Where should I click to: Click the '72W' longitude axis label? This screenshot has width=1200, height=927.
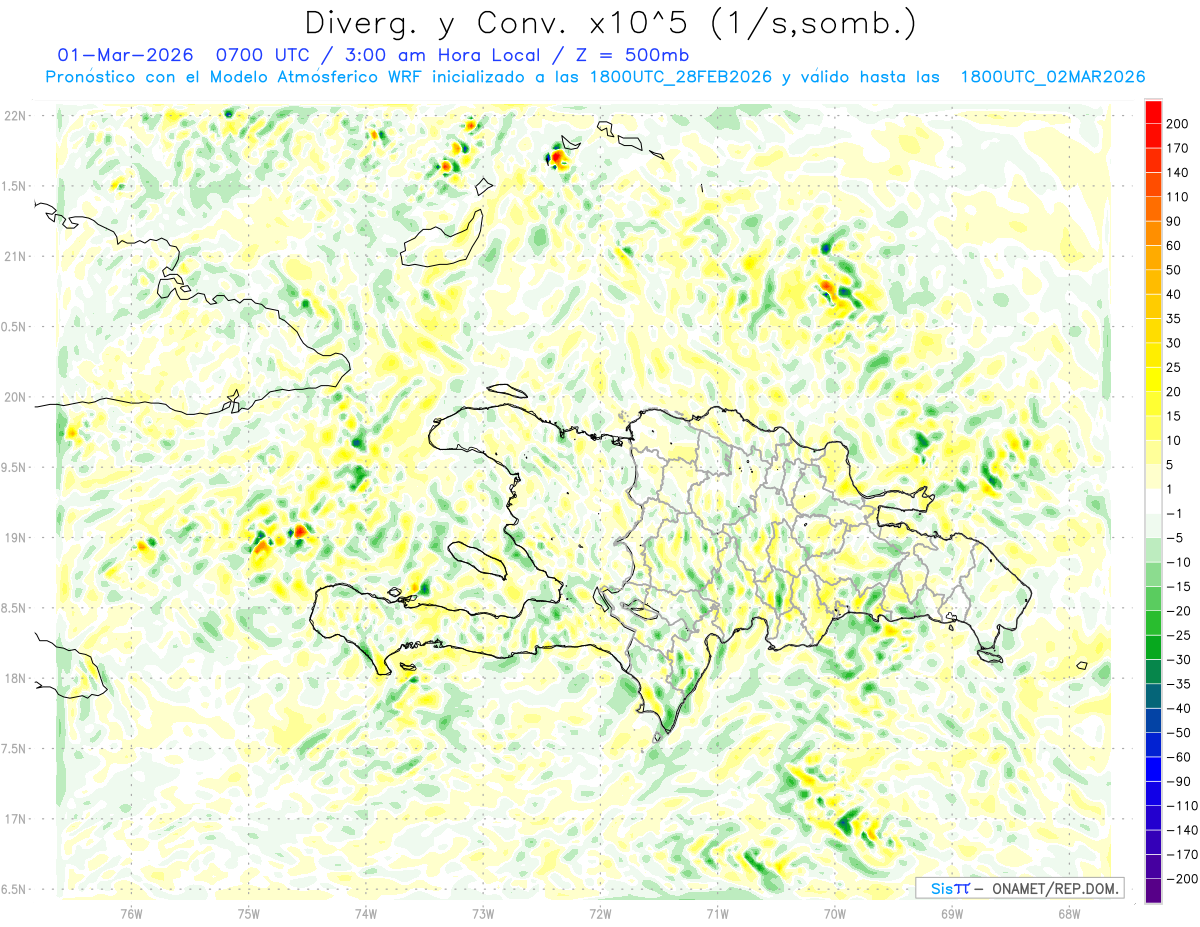pyautogui.click(x=600, y=913)
